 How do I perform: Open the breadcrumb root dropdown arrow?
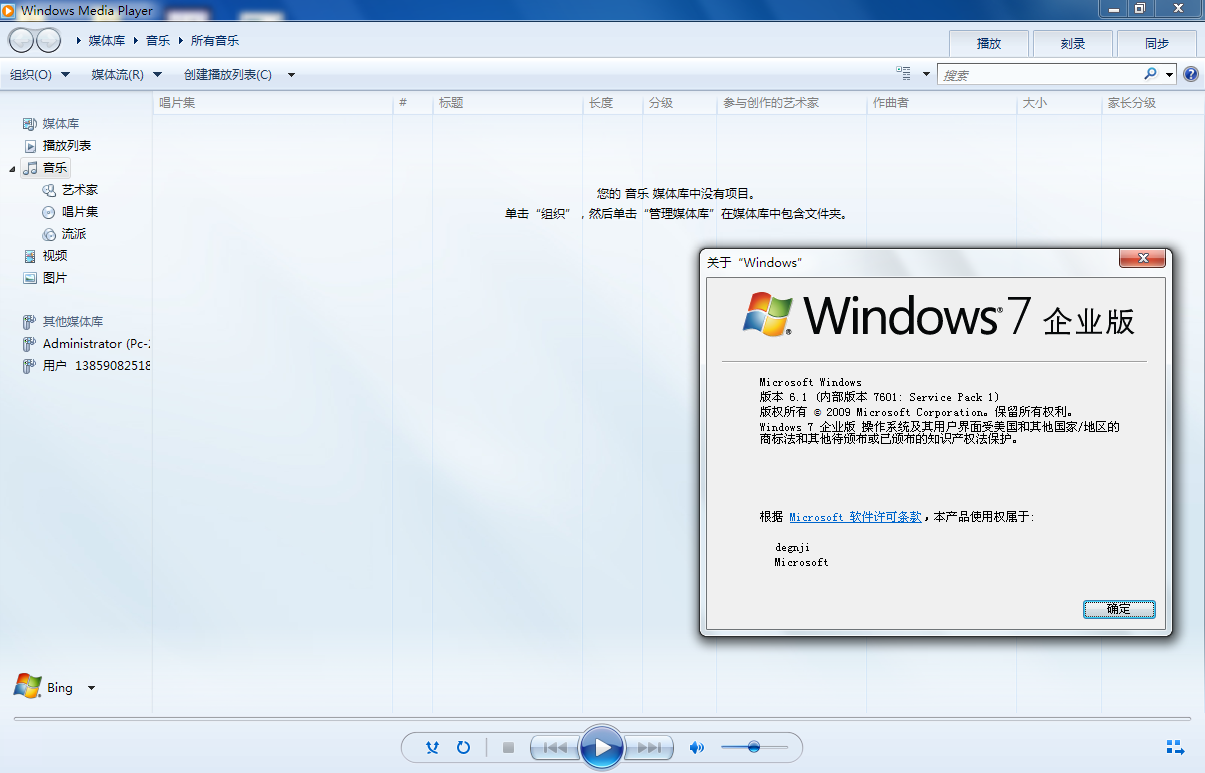(78, 41)
